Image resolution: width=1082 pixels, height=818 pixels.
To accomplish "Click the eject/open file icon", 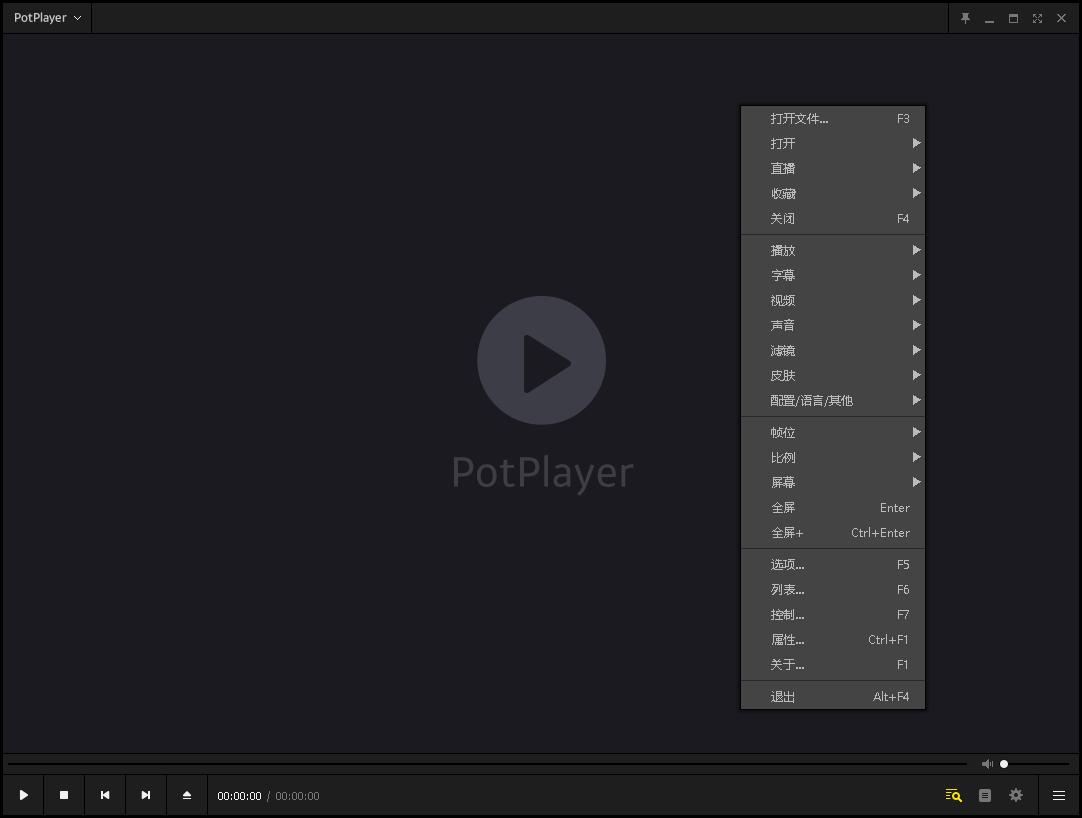I will click(187, 795).
